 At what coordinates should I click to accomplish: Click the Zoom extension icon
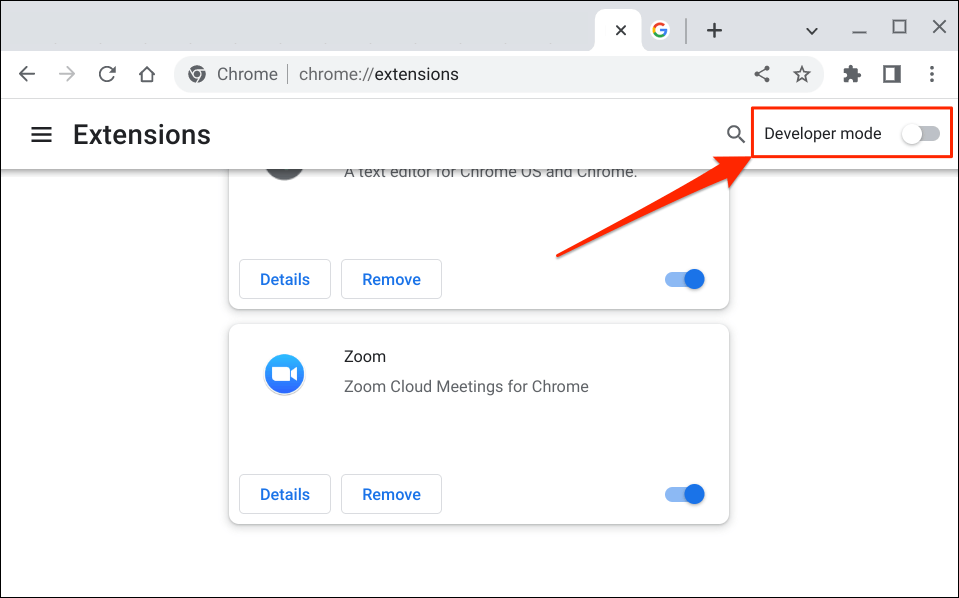284,374
